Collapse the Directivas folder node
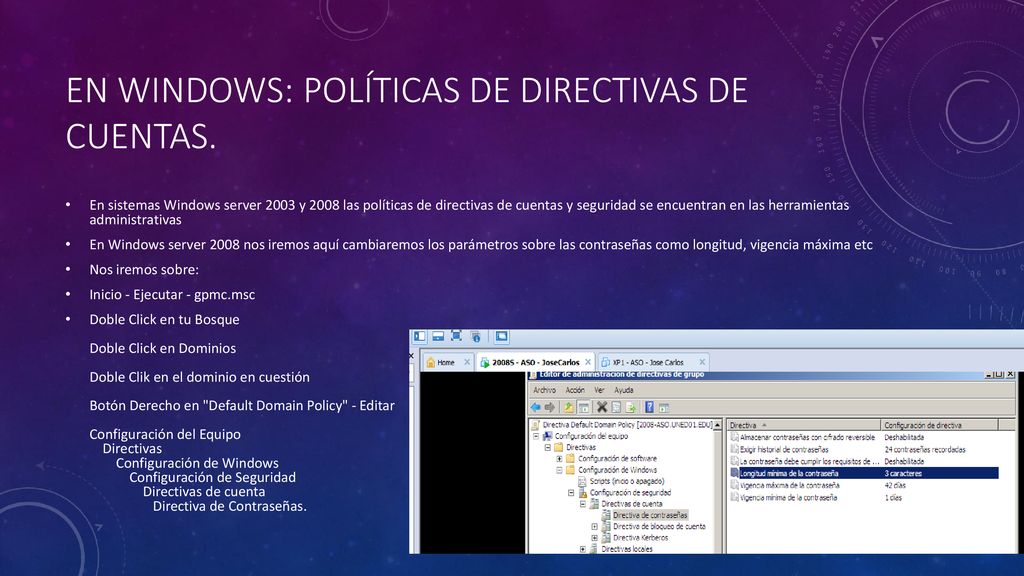This screenshot has height=576, width=1024. [x=548, y=447]
